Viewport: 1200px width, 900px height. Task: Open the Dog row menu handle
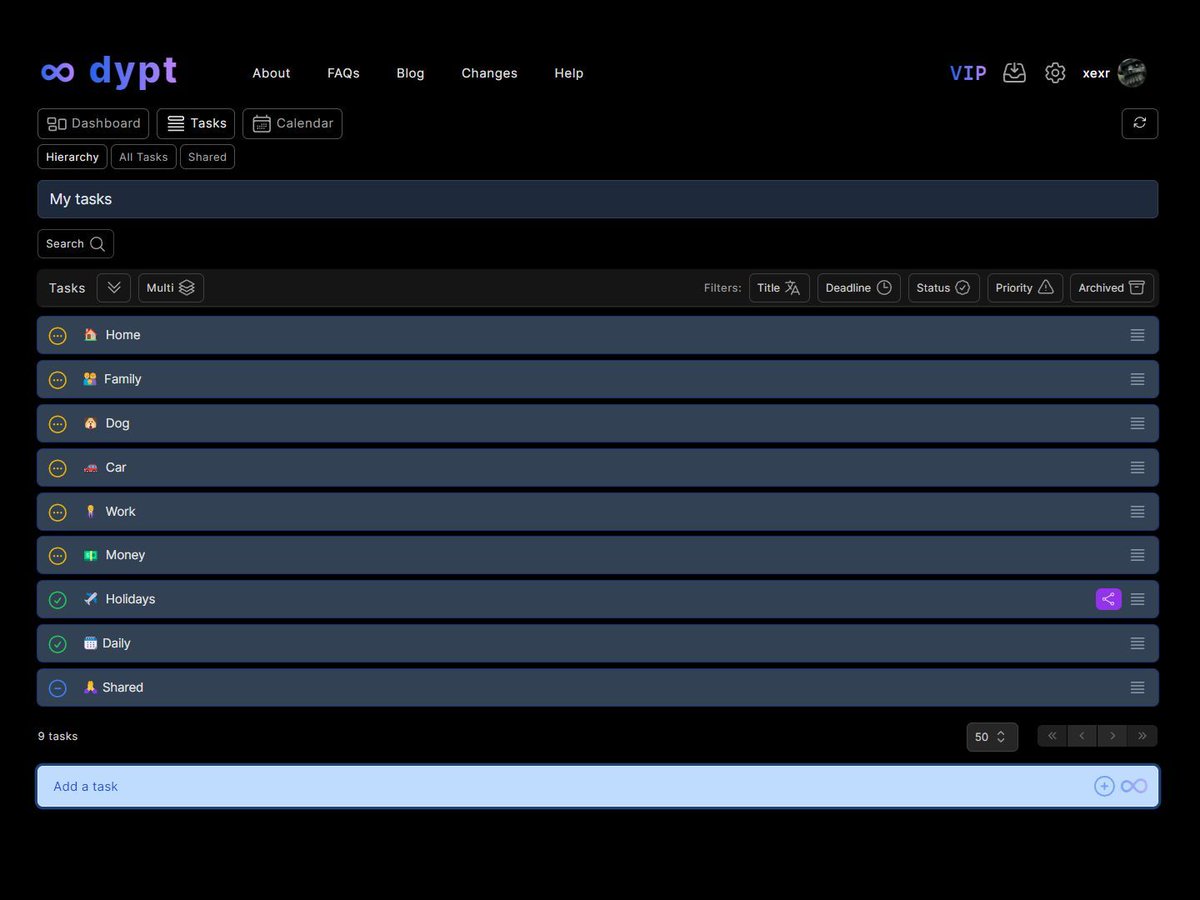pos(1138,423)
